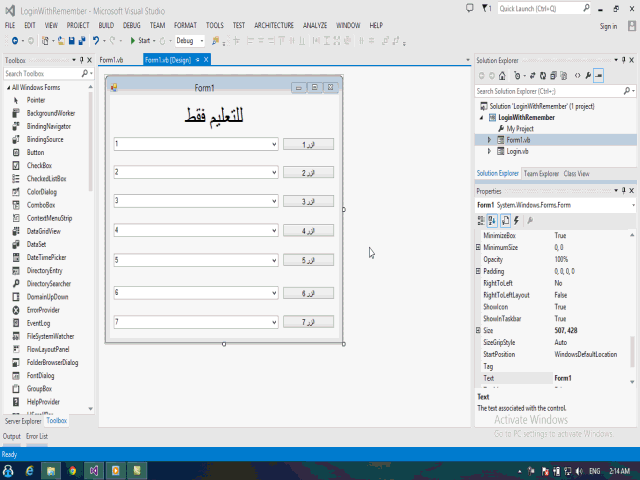Select the CheckBox control in Toolbox
The width and height of the screenshot is (640, 480).
[x=39, y=165]
